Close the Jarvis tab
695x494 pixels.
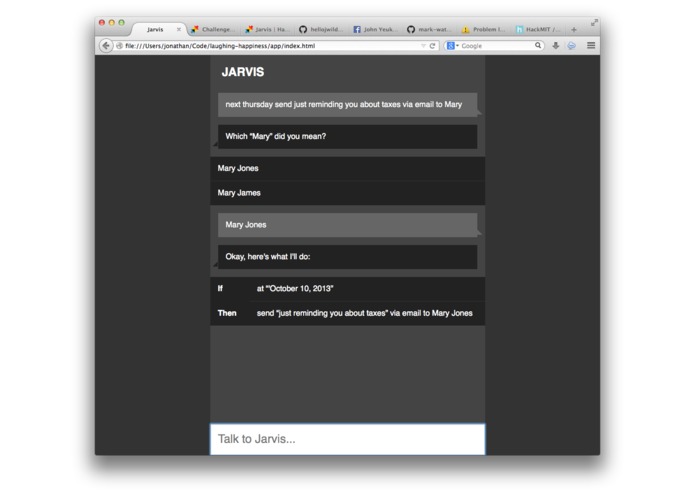tap(179, 29)
